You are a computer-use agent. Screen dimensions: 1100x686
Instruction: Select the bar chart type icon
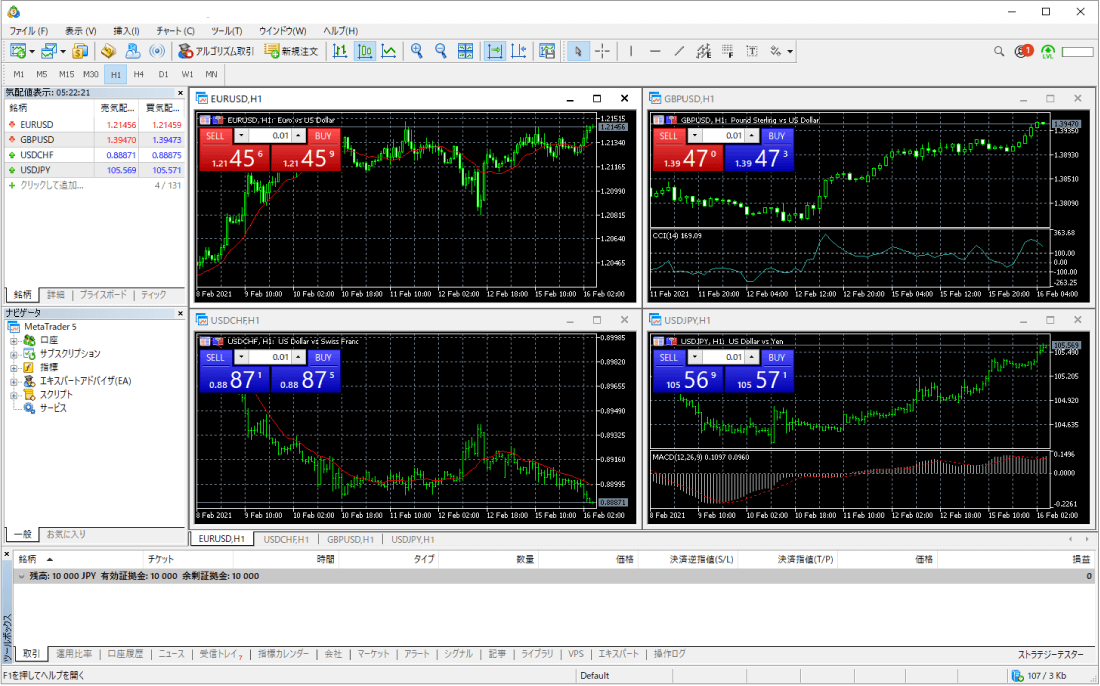(x=341, y=51)
